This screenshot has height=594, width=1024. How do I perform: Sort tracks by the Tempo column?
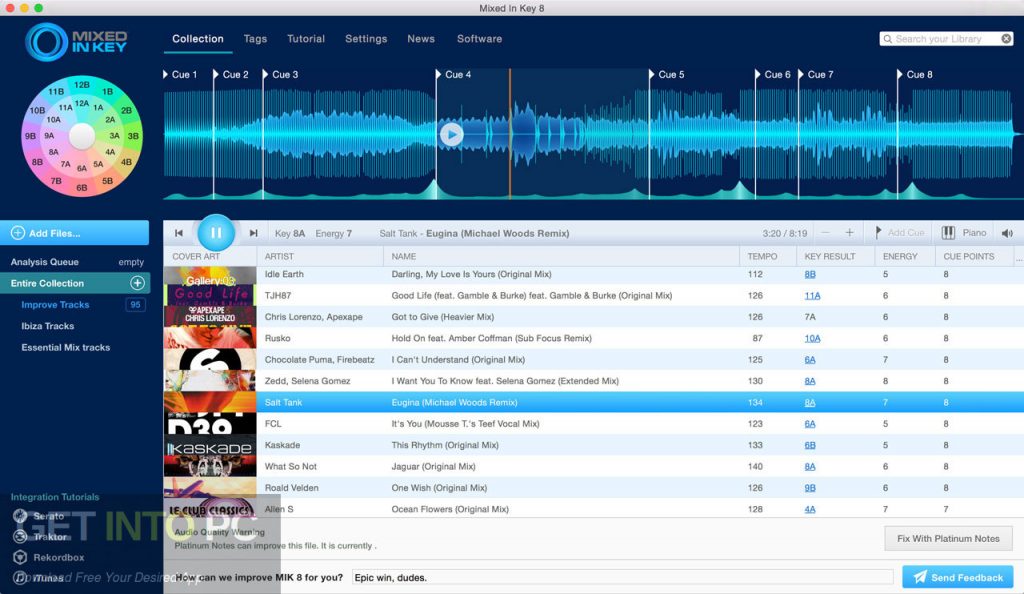tap(767, 257)
